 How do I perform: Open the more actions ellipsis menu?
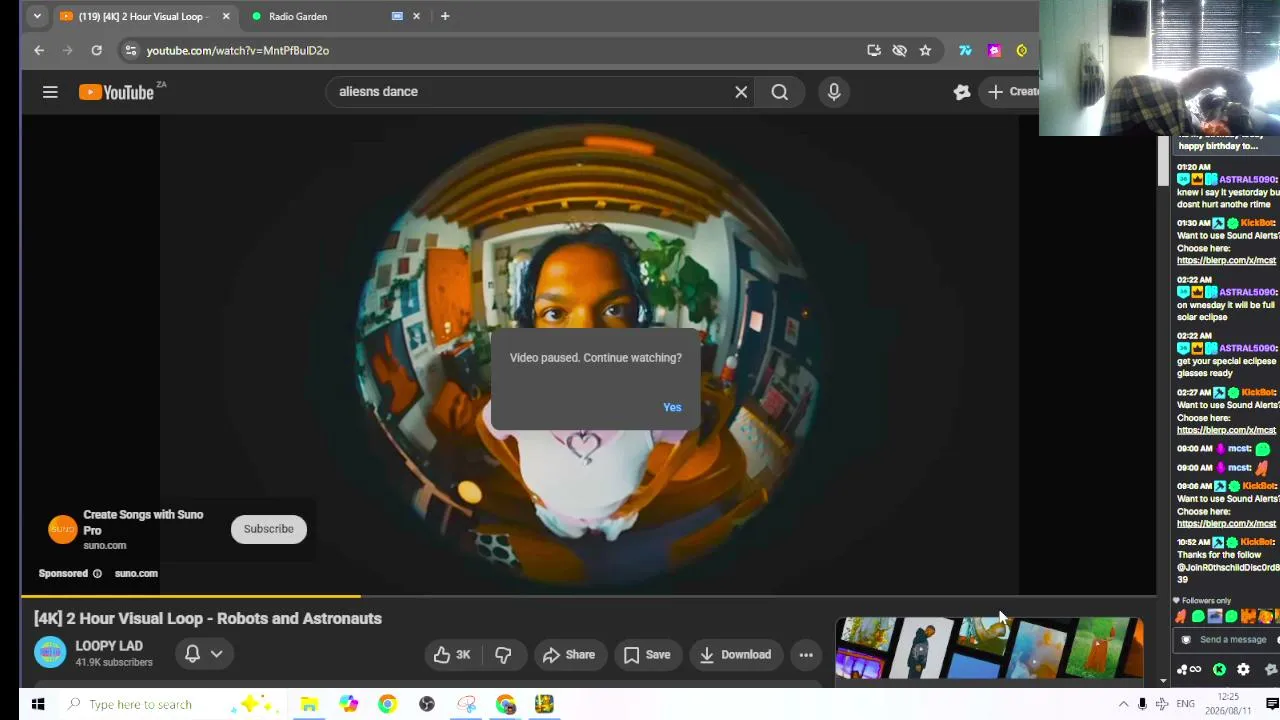806,655
